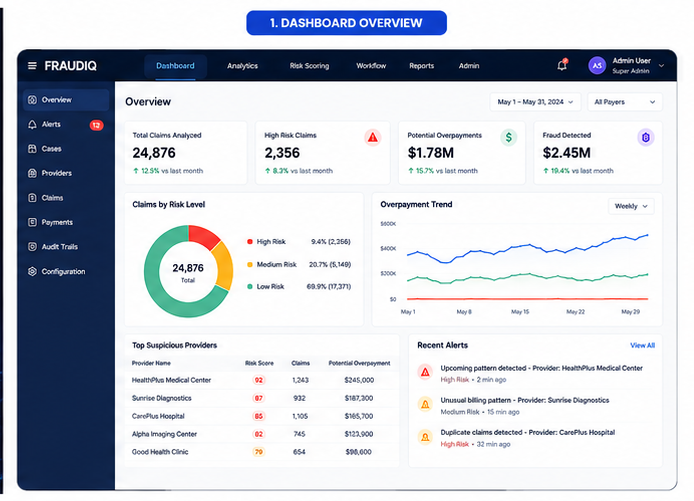Change the Weekly trend interval dropdown
The width and height of the screenshot is (694, 501).
(x=631, y=206)
